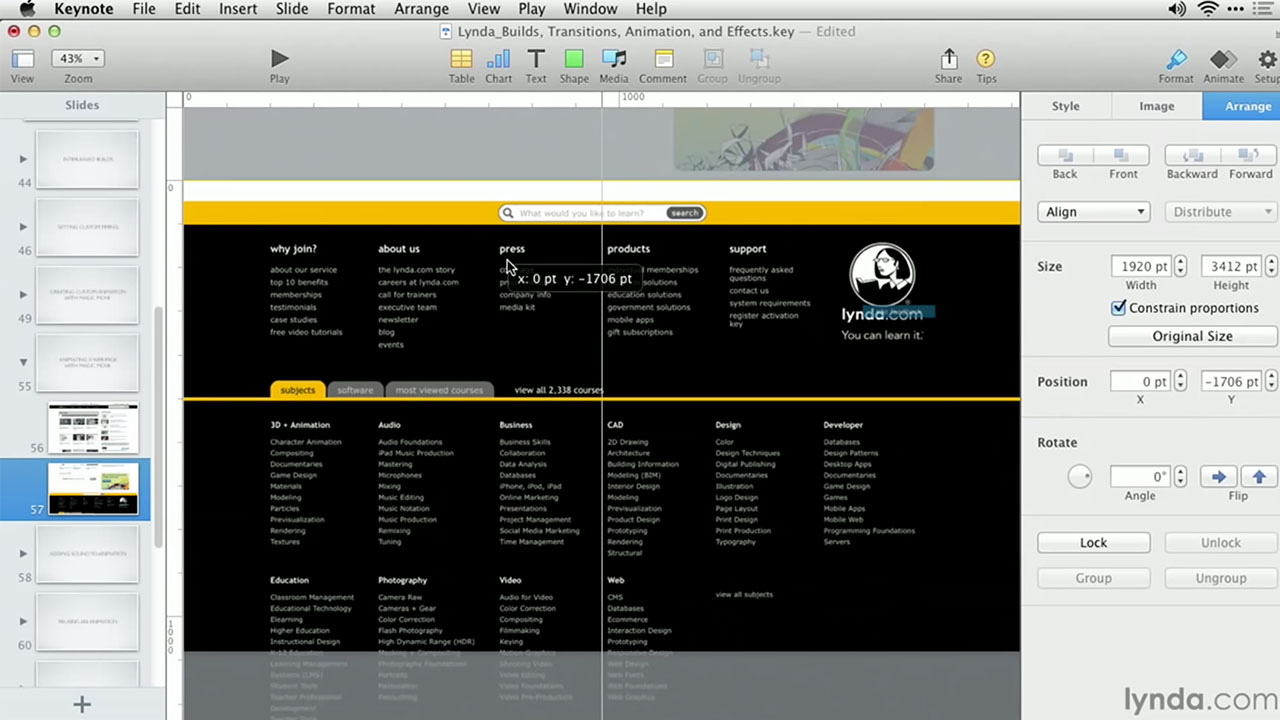Open the Arrange menu
The width and height of the screenshot is (1280, 720).
[x=421, y=9]
